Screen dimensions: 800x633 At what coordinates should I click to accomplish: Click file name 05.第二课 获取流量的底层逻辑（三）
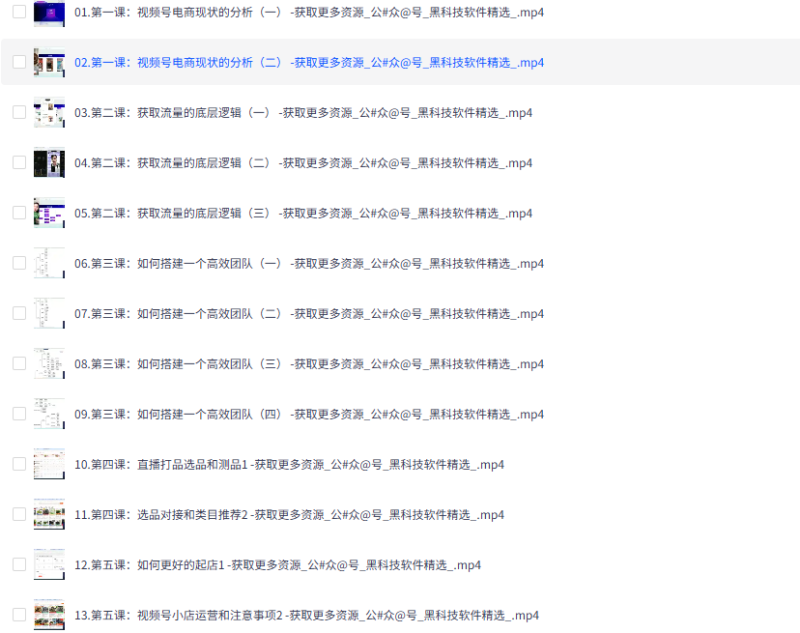[303, 213]
